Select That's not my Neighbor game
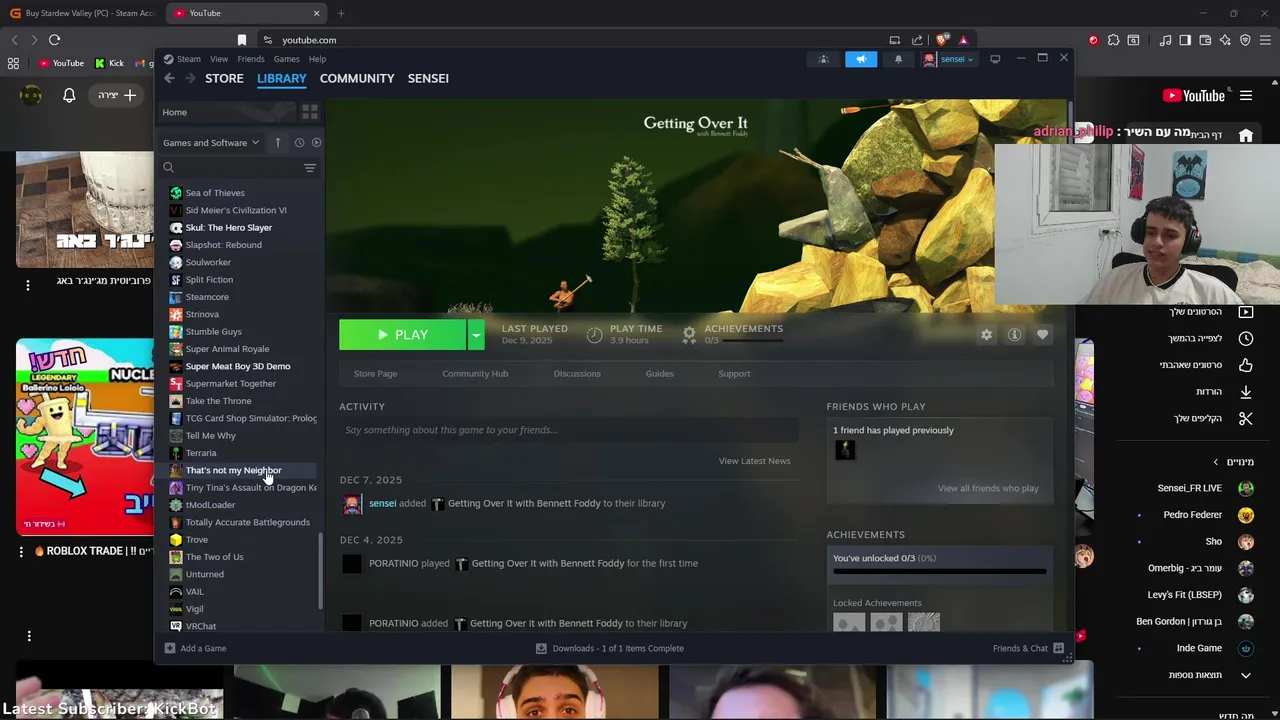 (242, 470)
